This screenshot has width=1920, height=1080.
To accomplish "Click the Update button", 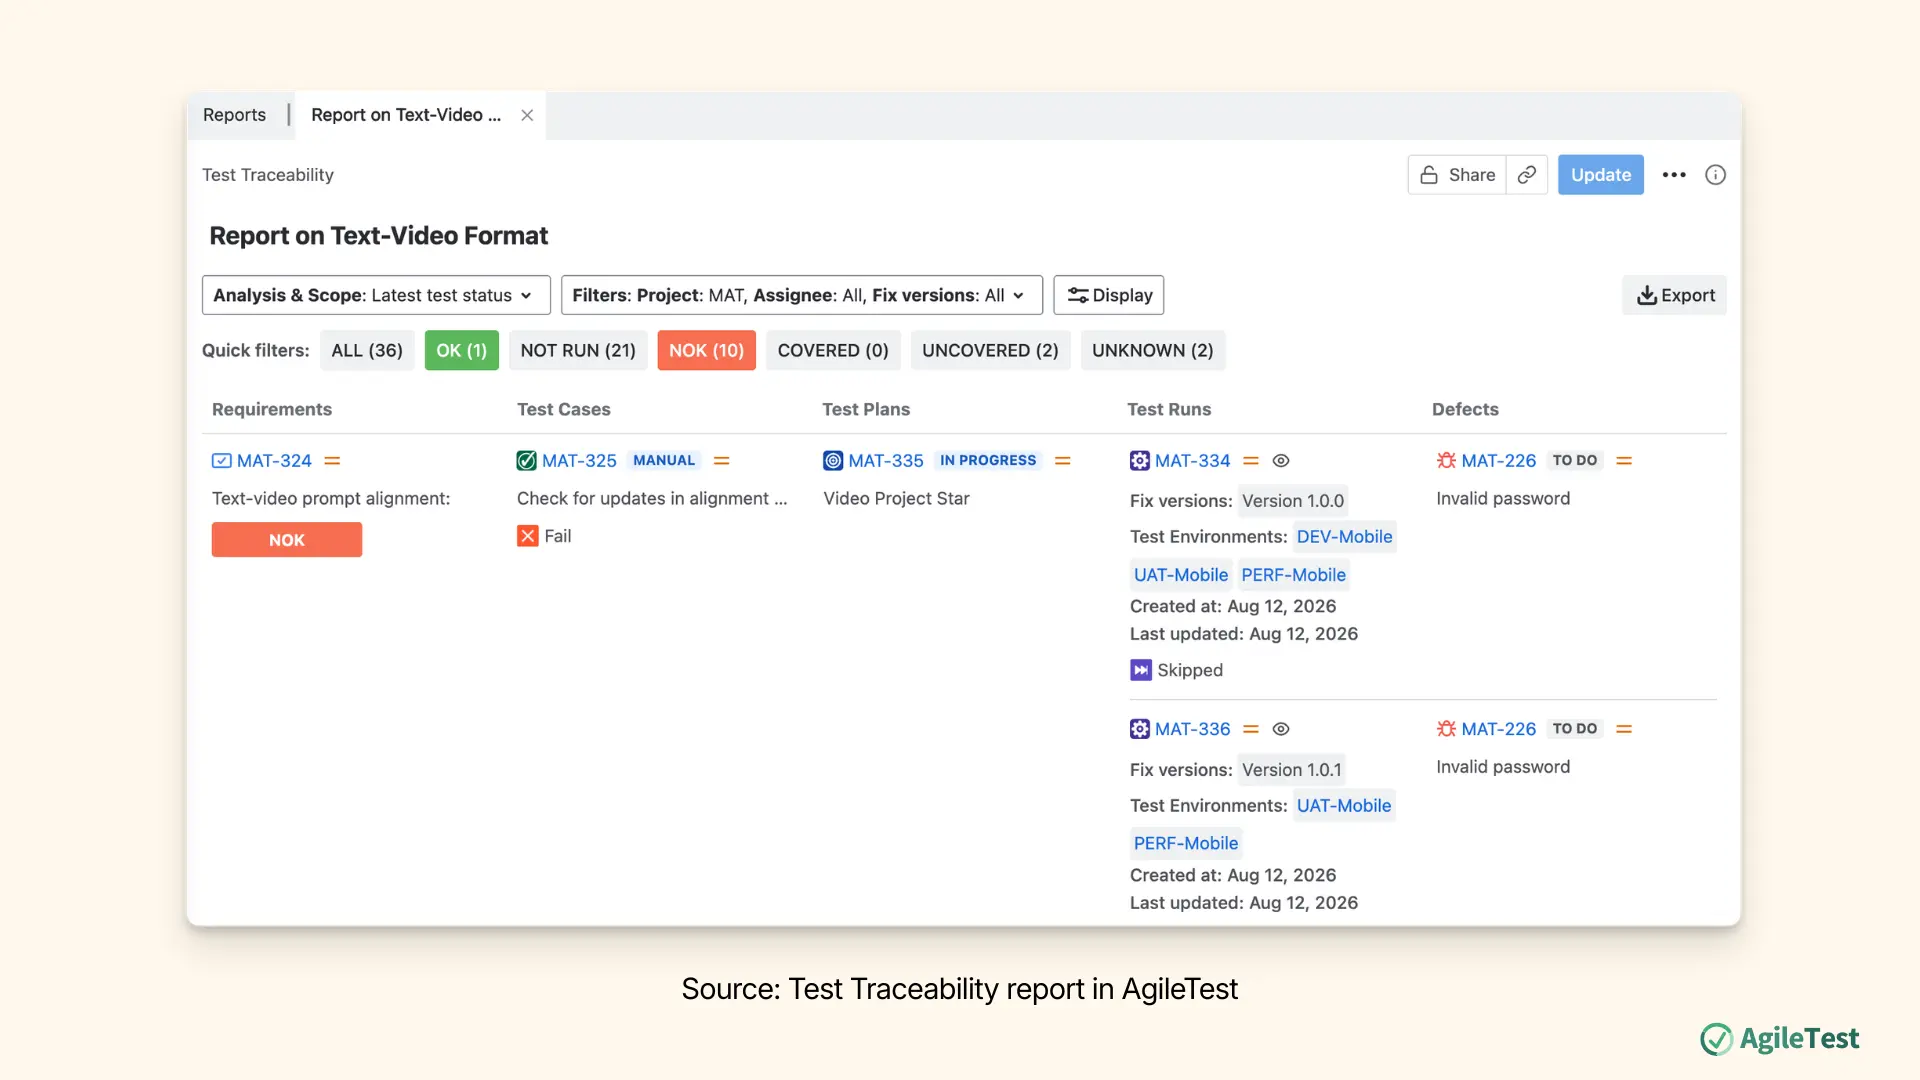I will pyautogui.click(x=1600, y=175).
